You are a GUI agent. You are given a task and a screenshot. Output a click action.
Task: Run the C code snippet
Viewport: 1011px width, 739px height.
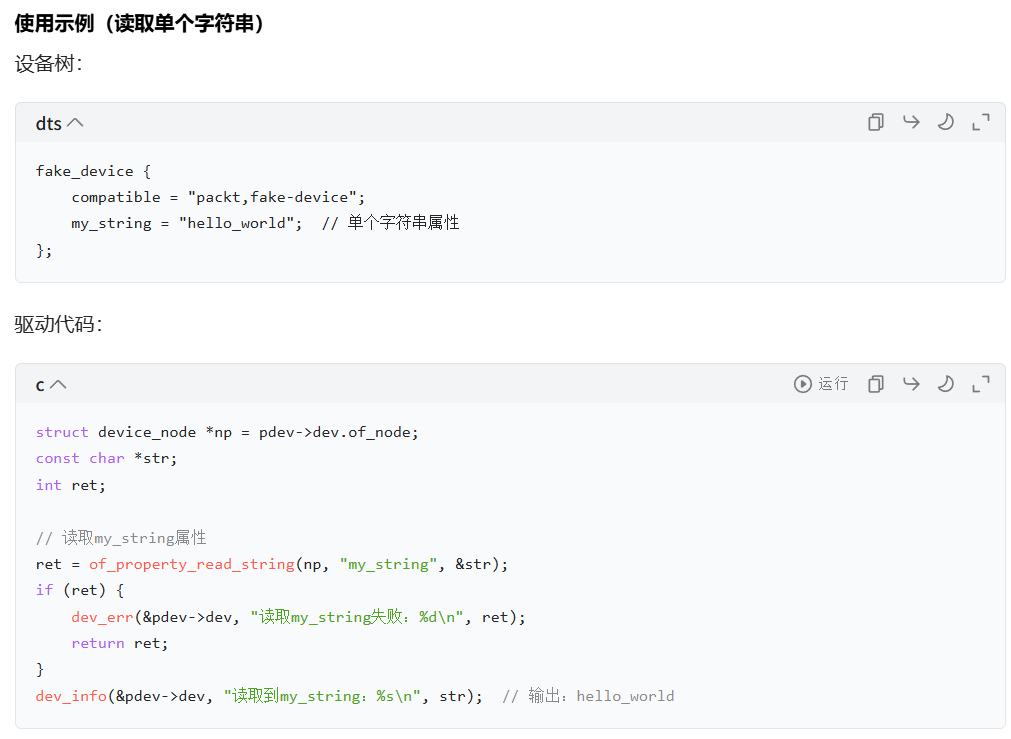coord(821,384)
